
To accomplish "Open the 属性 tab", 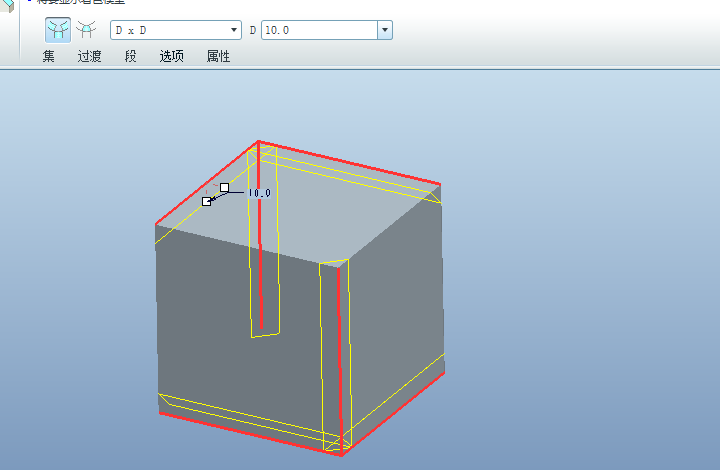I will tap(218, 56).
